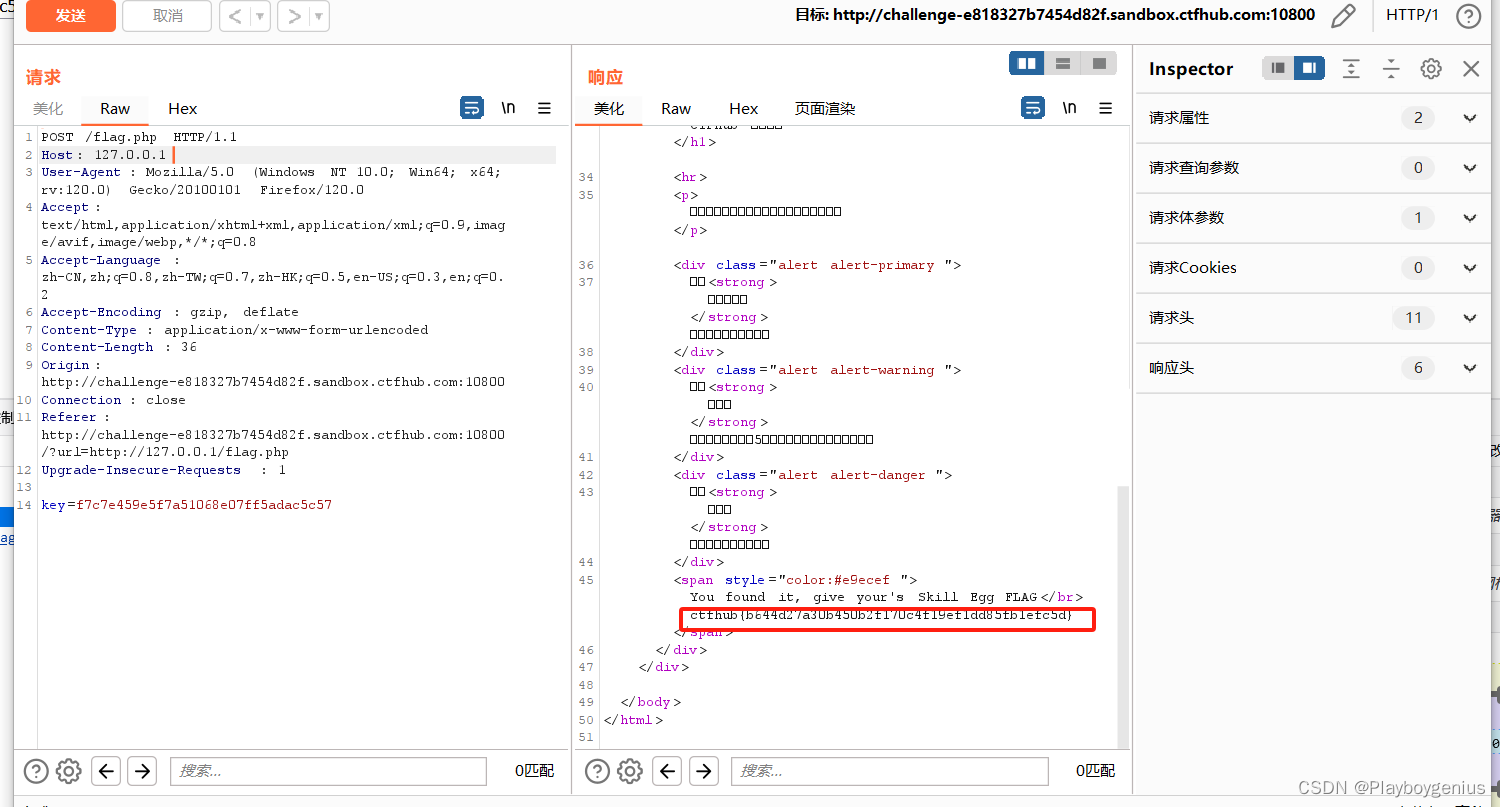The width and height of the screenshot is (1500, 807).
Task: Go to previous request with the back arrow
Action: pos(235,16)
